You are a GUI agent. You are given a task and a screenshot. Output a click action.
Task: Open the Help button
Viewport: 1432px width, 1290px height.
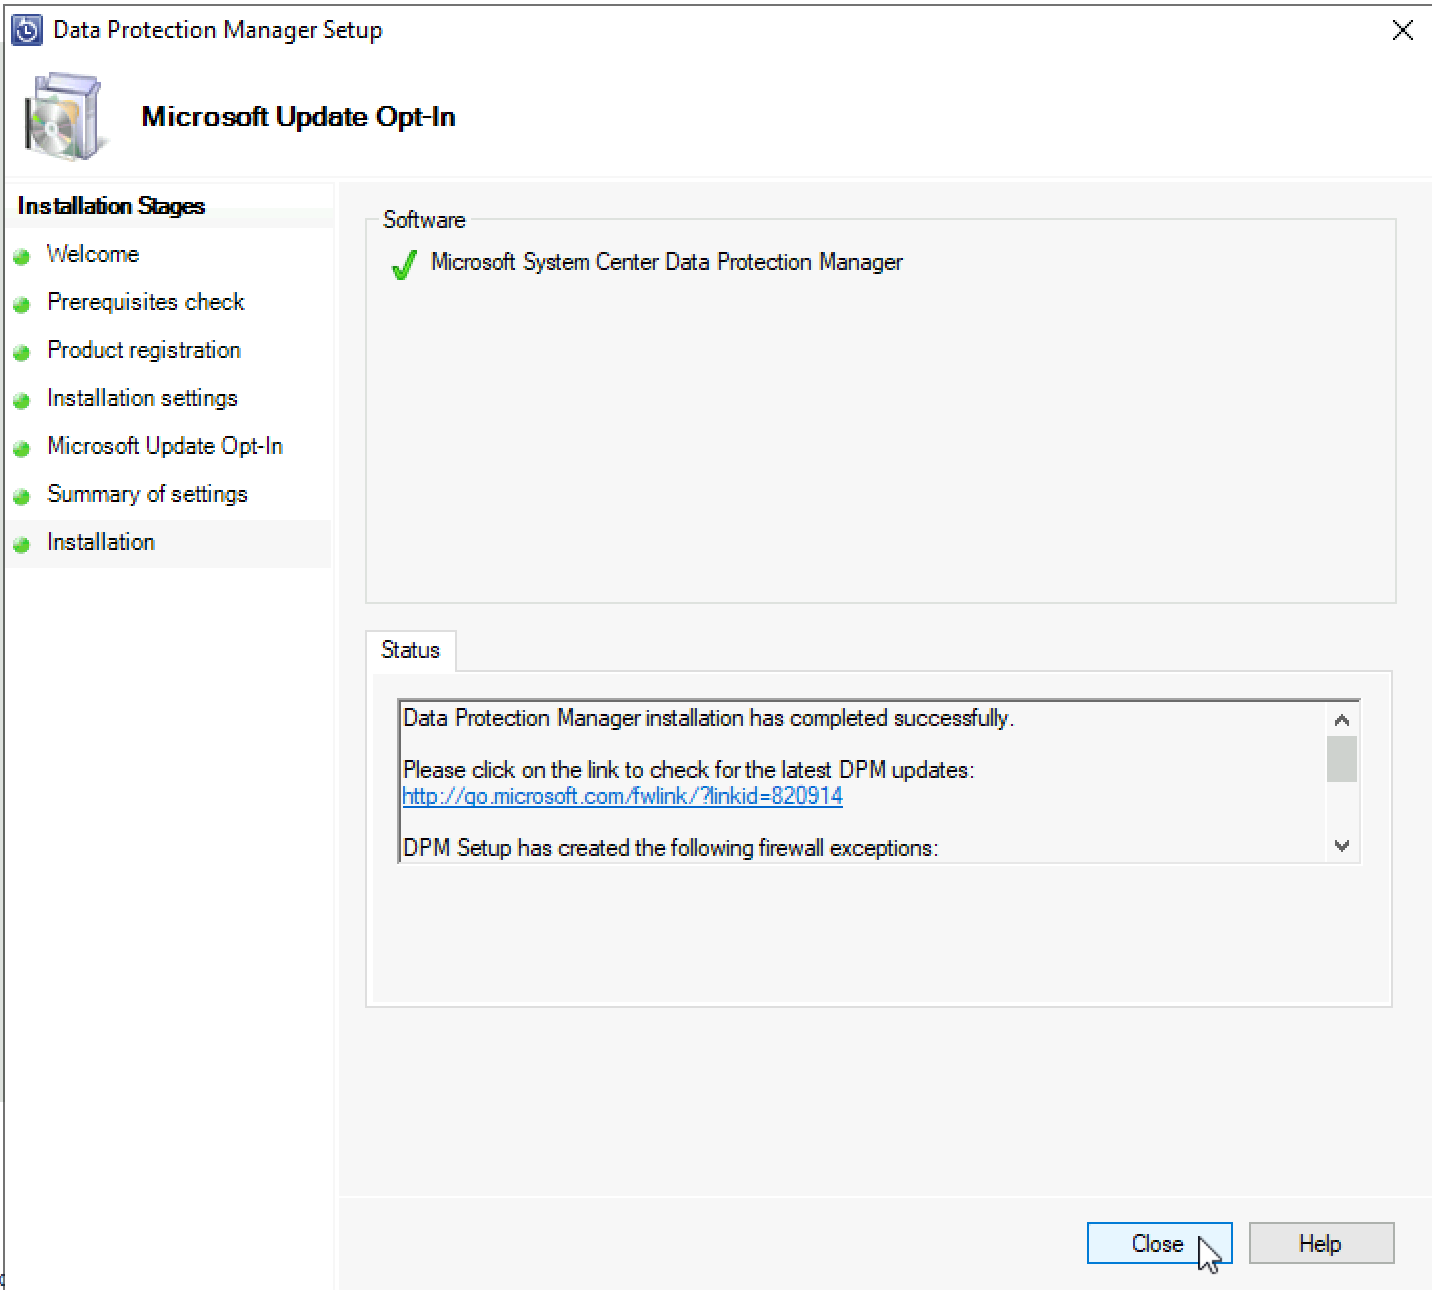point(1321,1243)
